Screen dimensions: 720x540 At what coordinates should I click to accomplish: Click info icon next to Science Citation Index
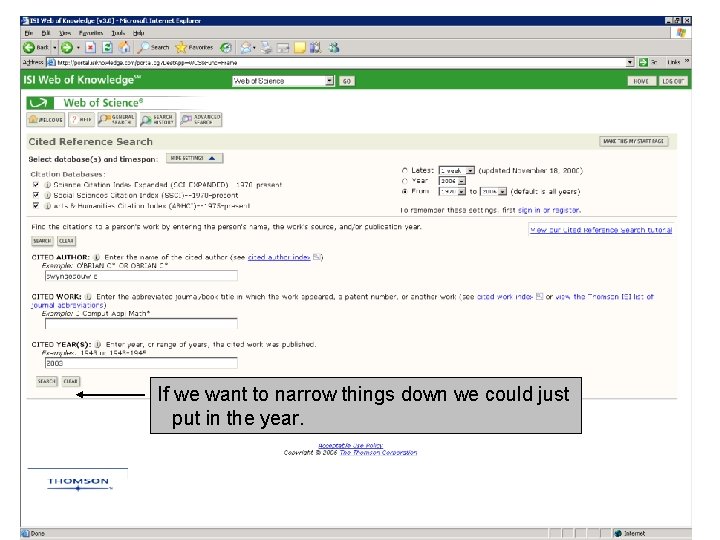pyautogui.click(x=47, y=185)
